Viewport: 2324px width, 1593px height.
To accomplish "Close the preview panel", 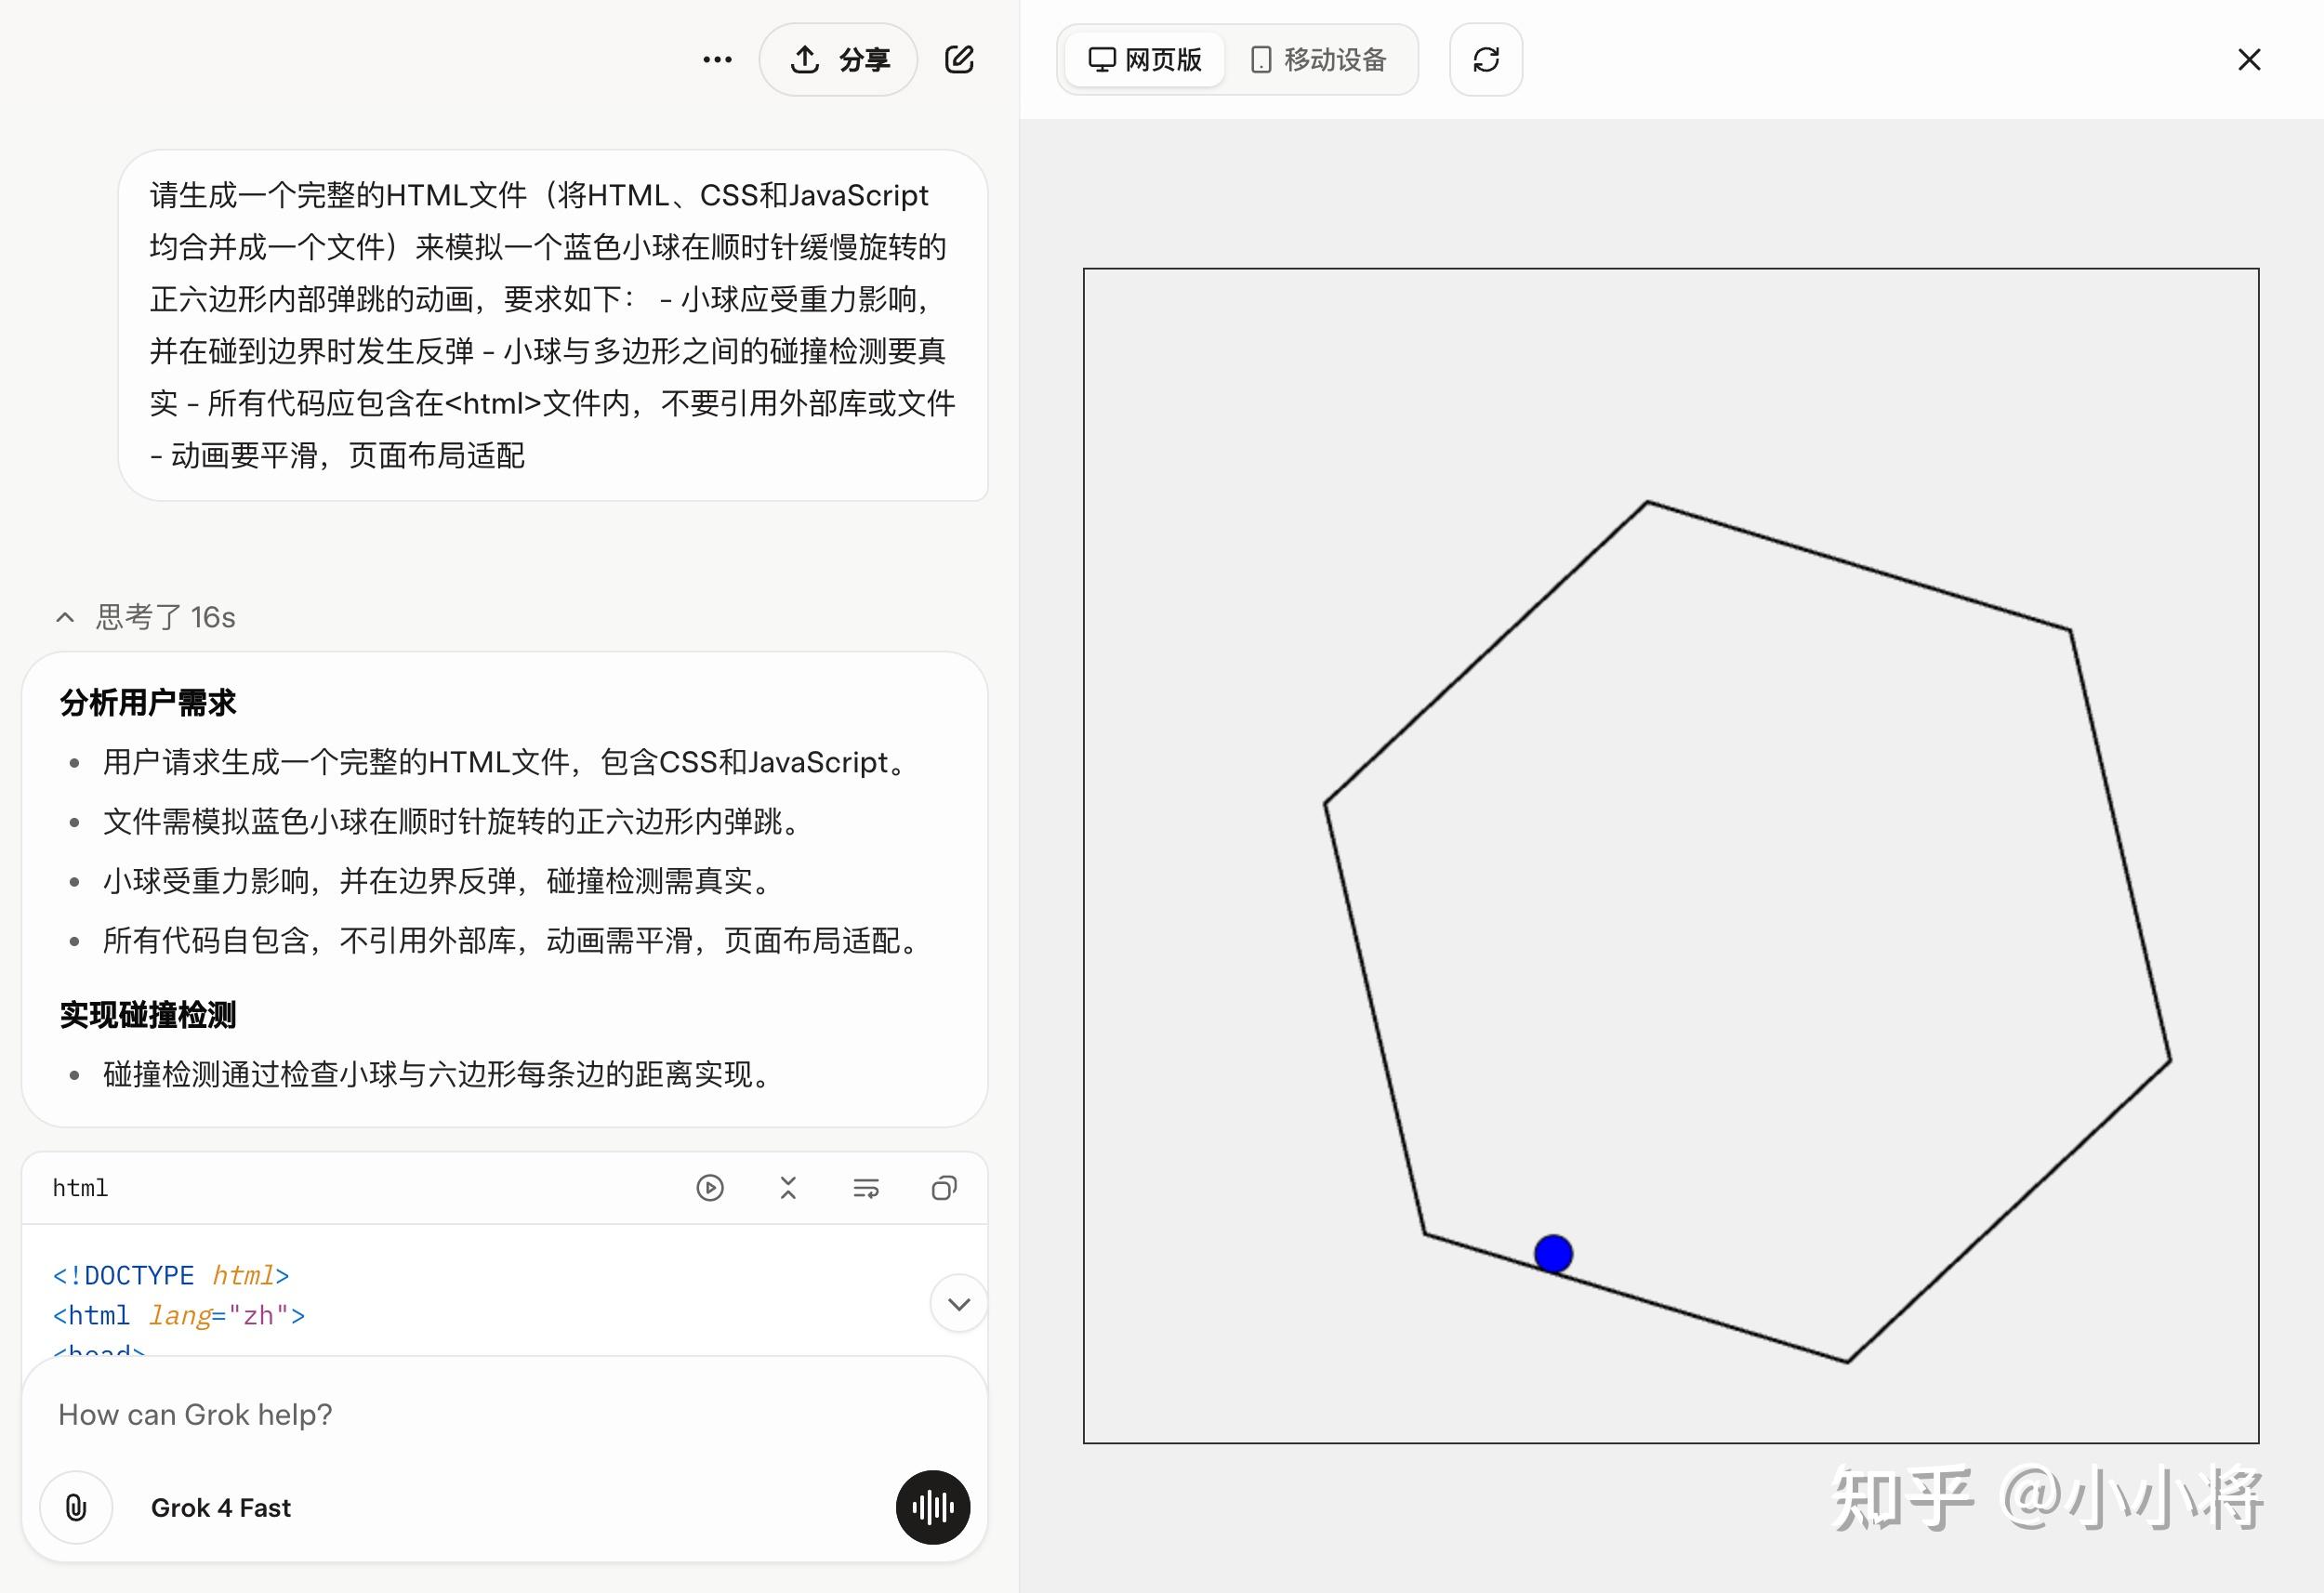I will tap(2249, 59).
